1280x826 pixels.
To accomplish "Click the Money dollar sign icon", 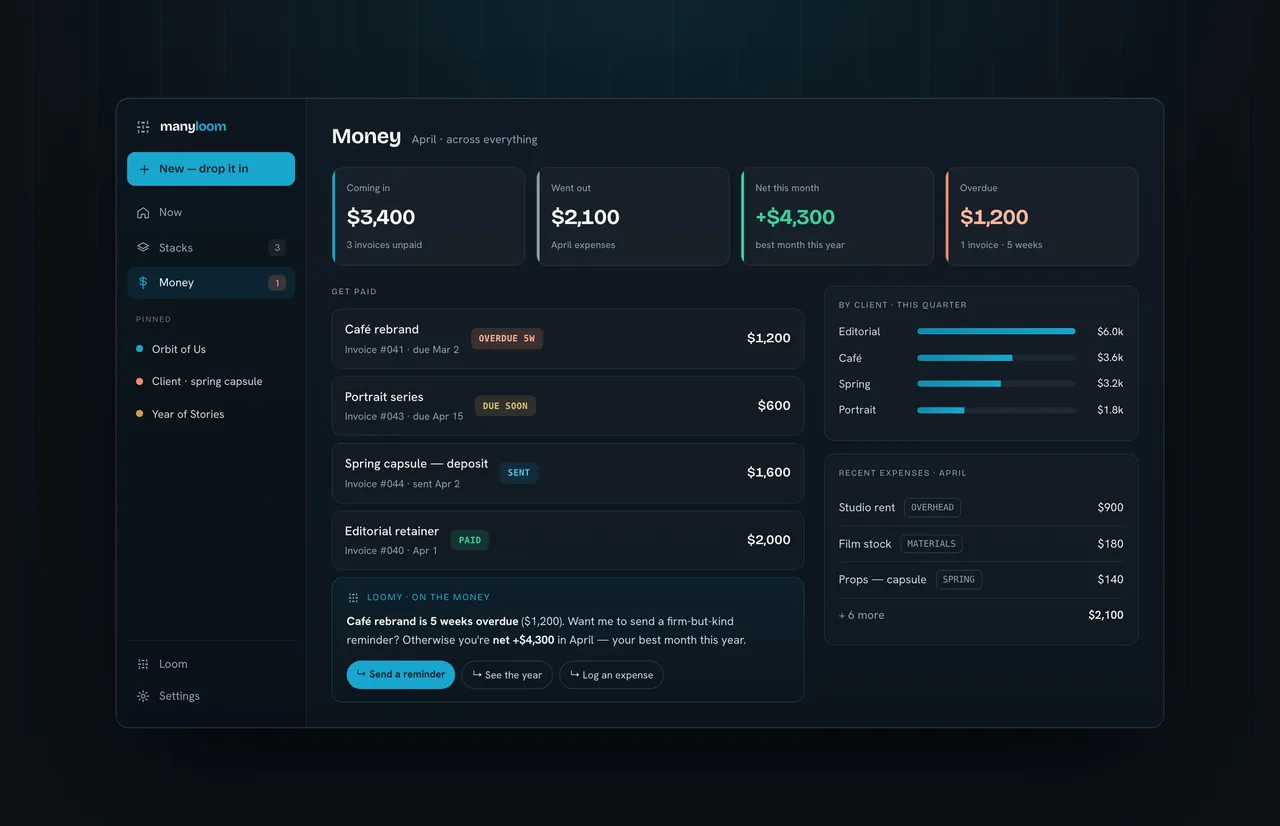I will click(143, 283).
